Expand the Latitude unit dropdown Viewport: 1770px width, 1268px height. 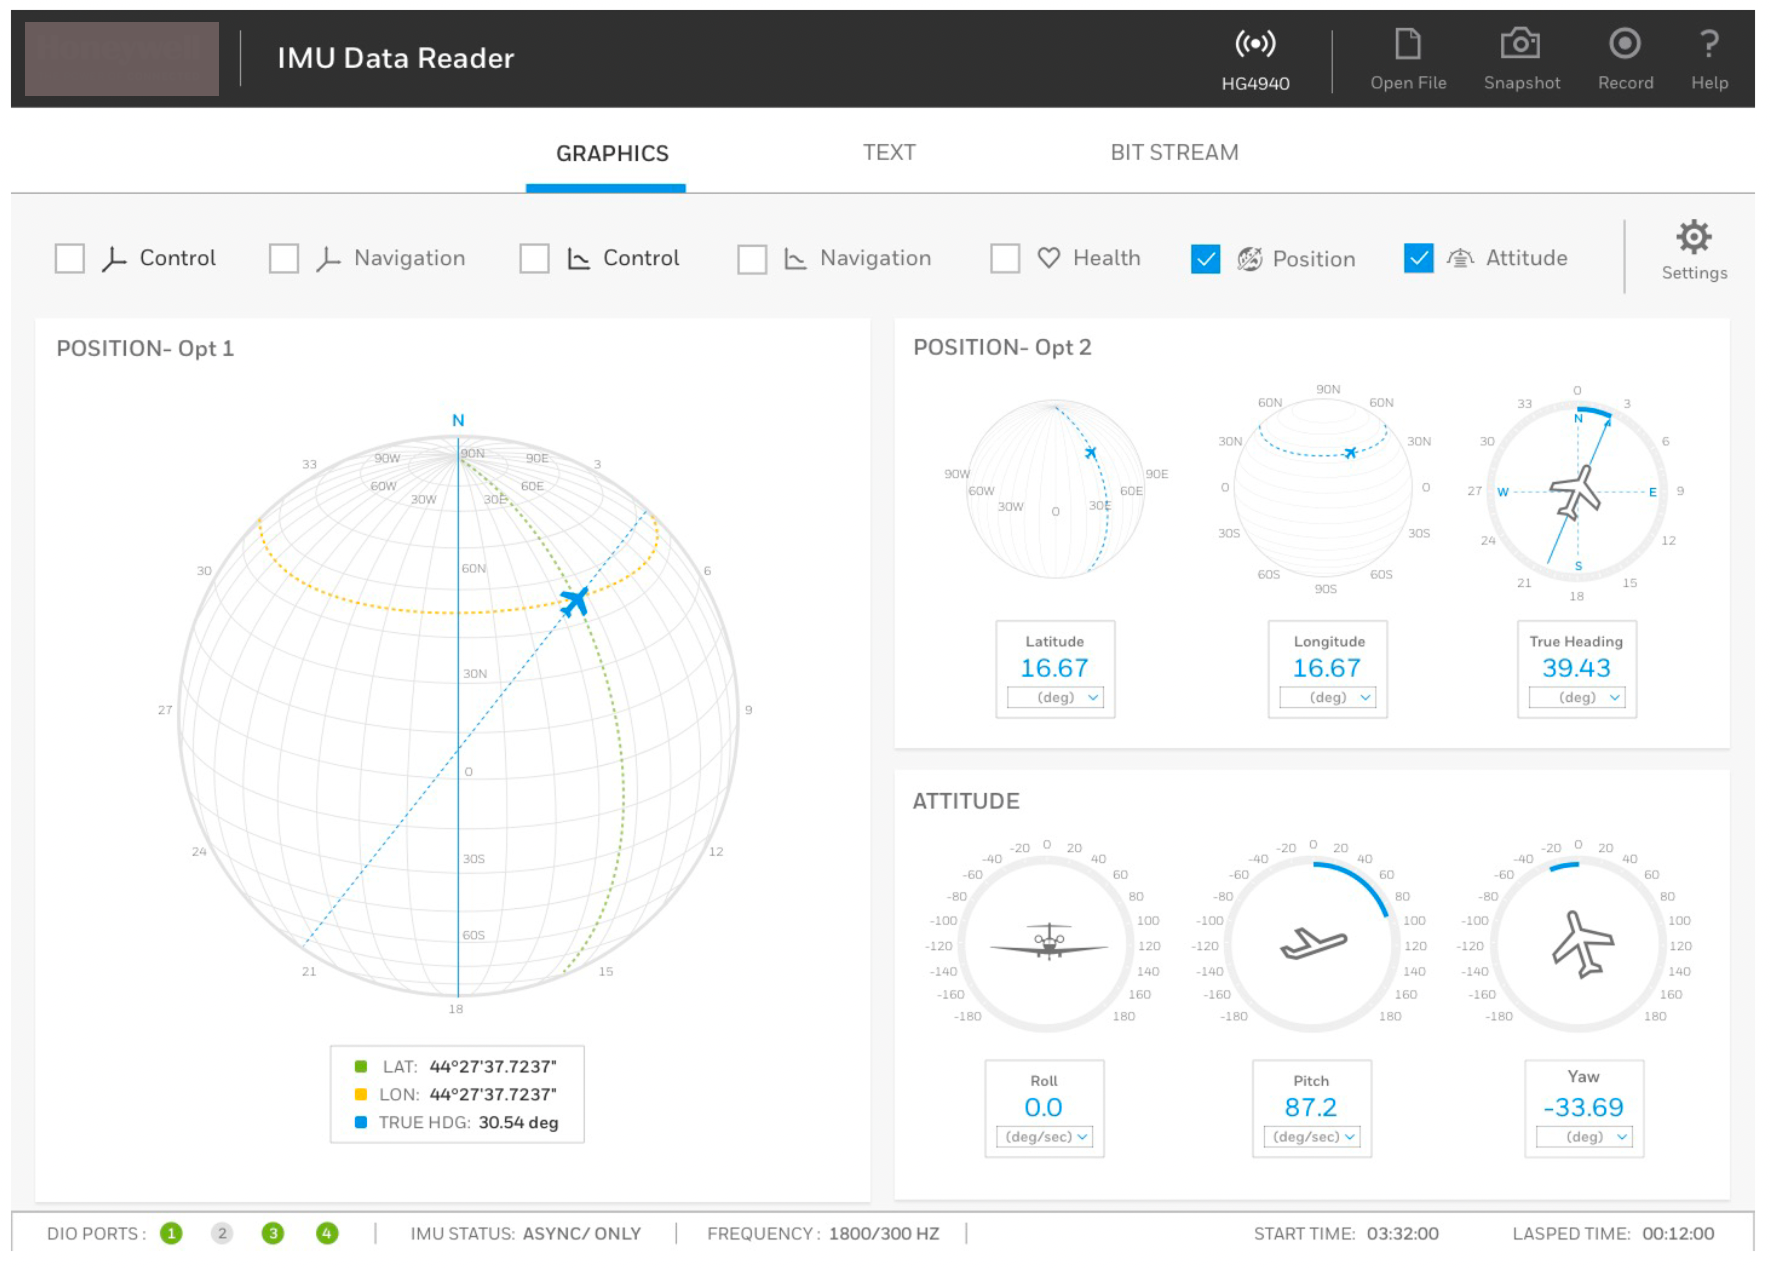[1055, 697]
